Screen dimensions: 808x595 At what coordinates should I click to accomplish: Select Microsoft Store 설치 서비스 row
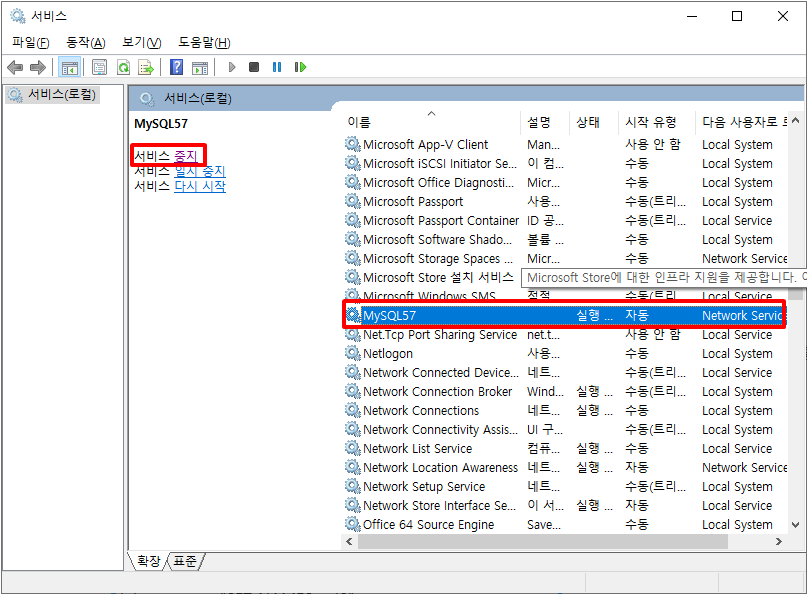click(432, 278)
